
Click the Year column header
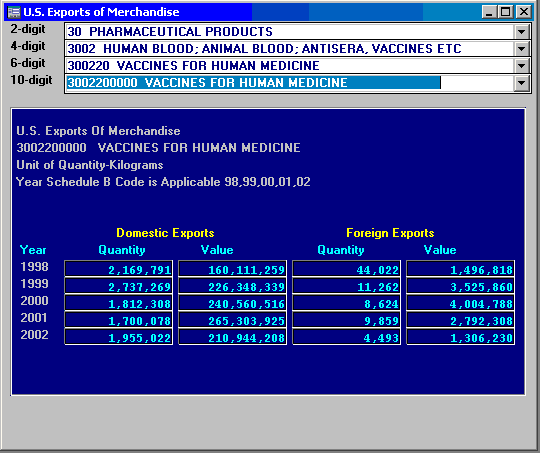pyautogui.click(x=33, y=250)
